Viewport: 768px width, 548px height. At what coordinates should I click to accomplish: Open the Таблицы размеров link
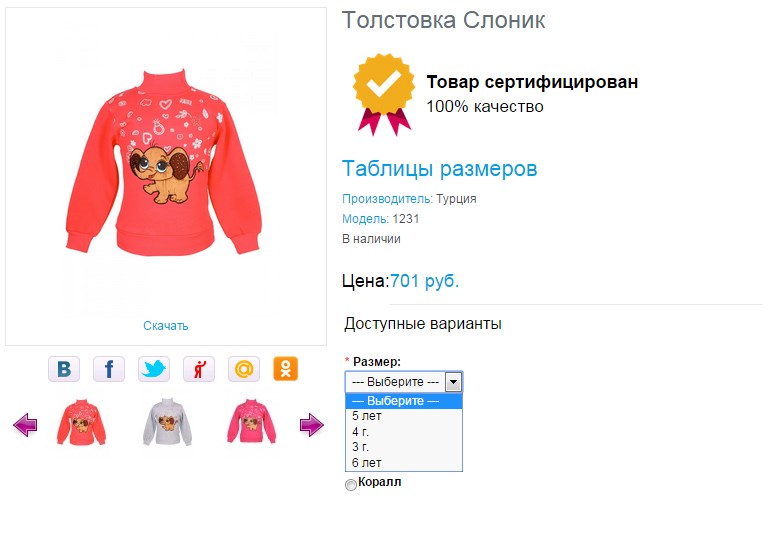(x=439, y=168)
